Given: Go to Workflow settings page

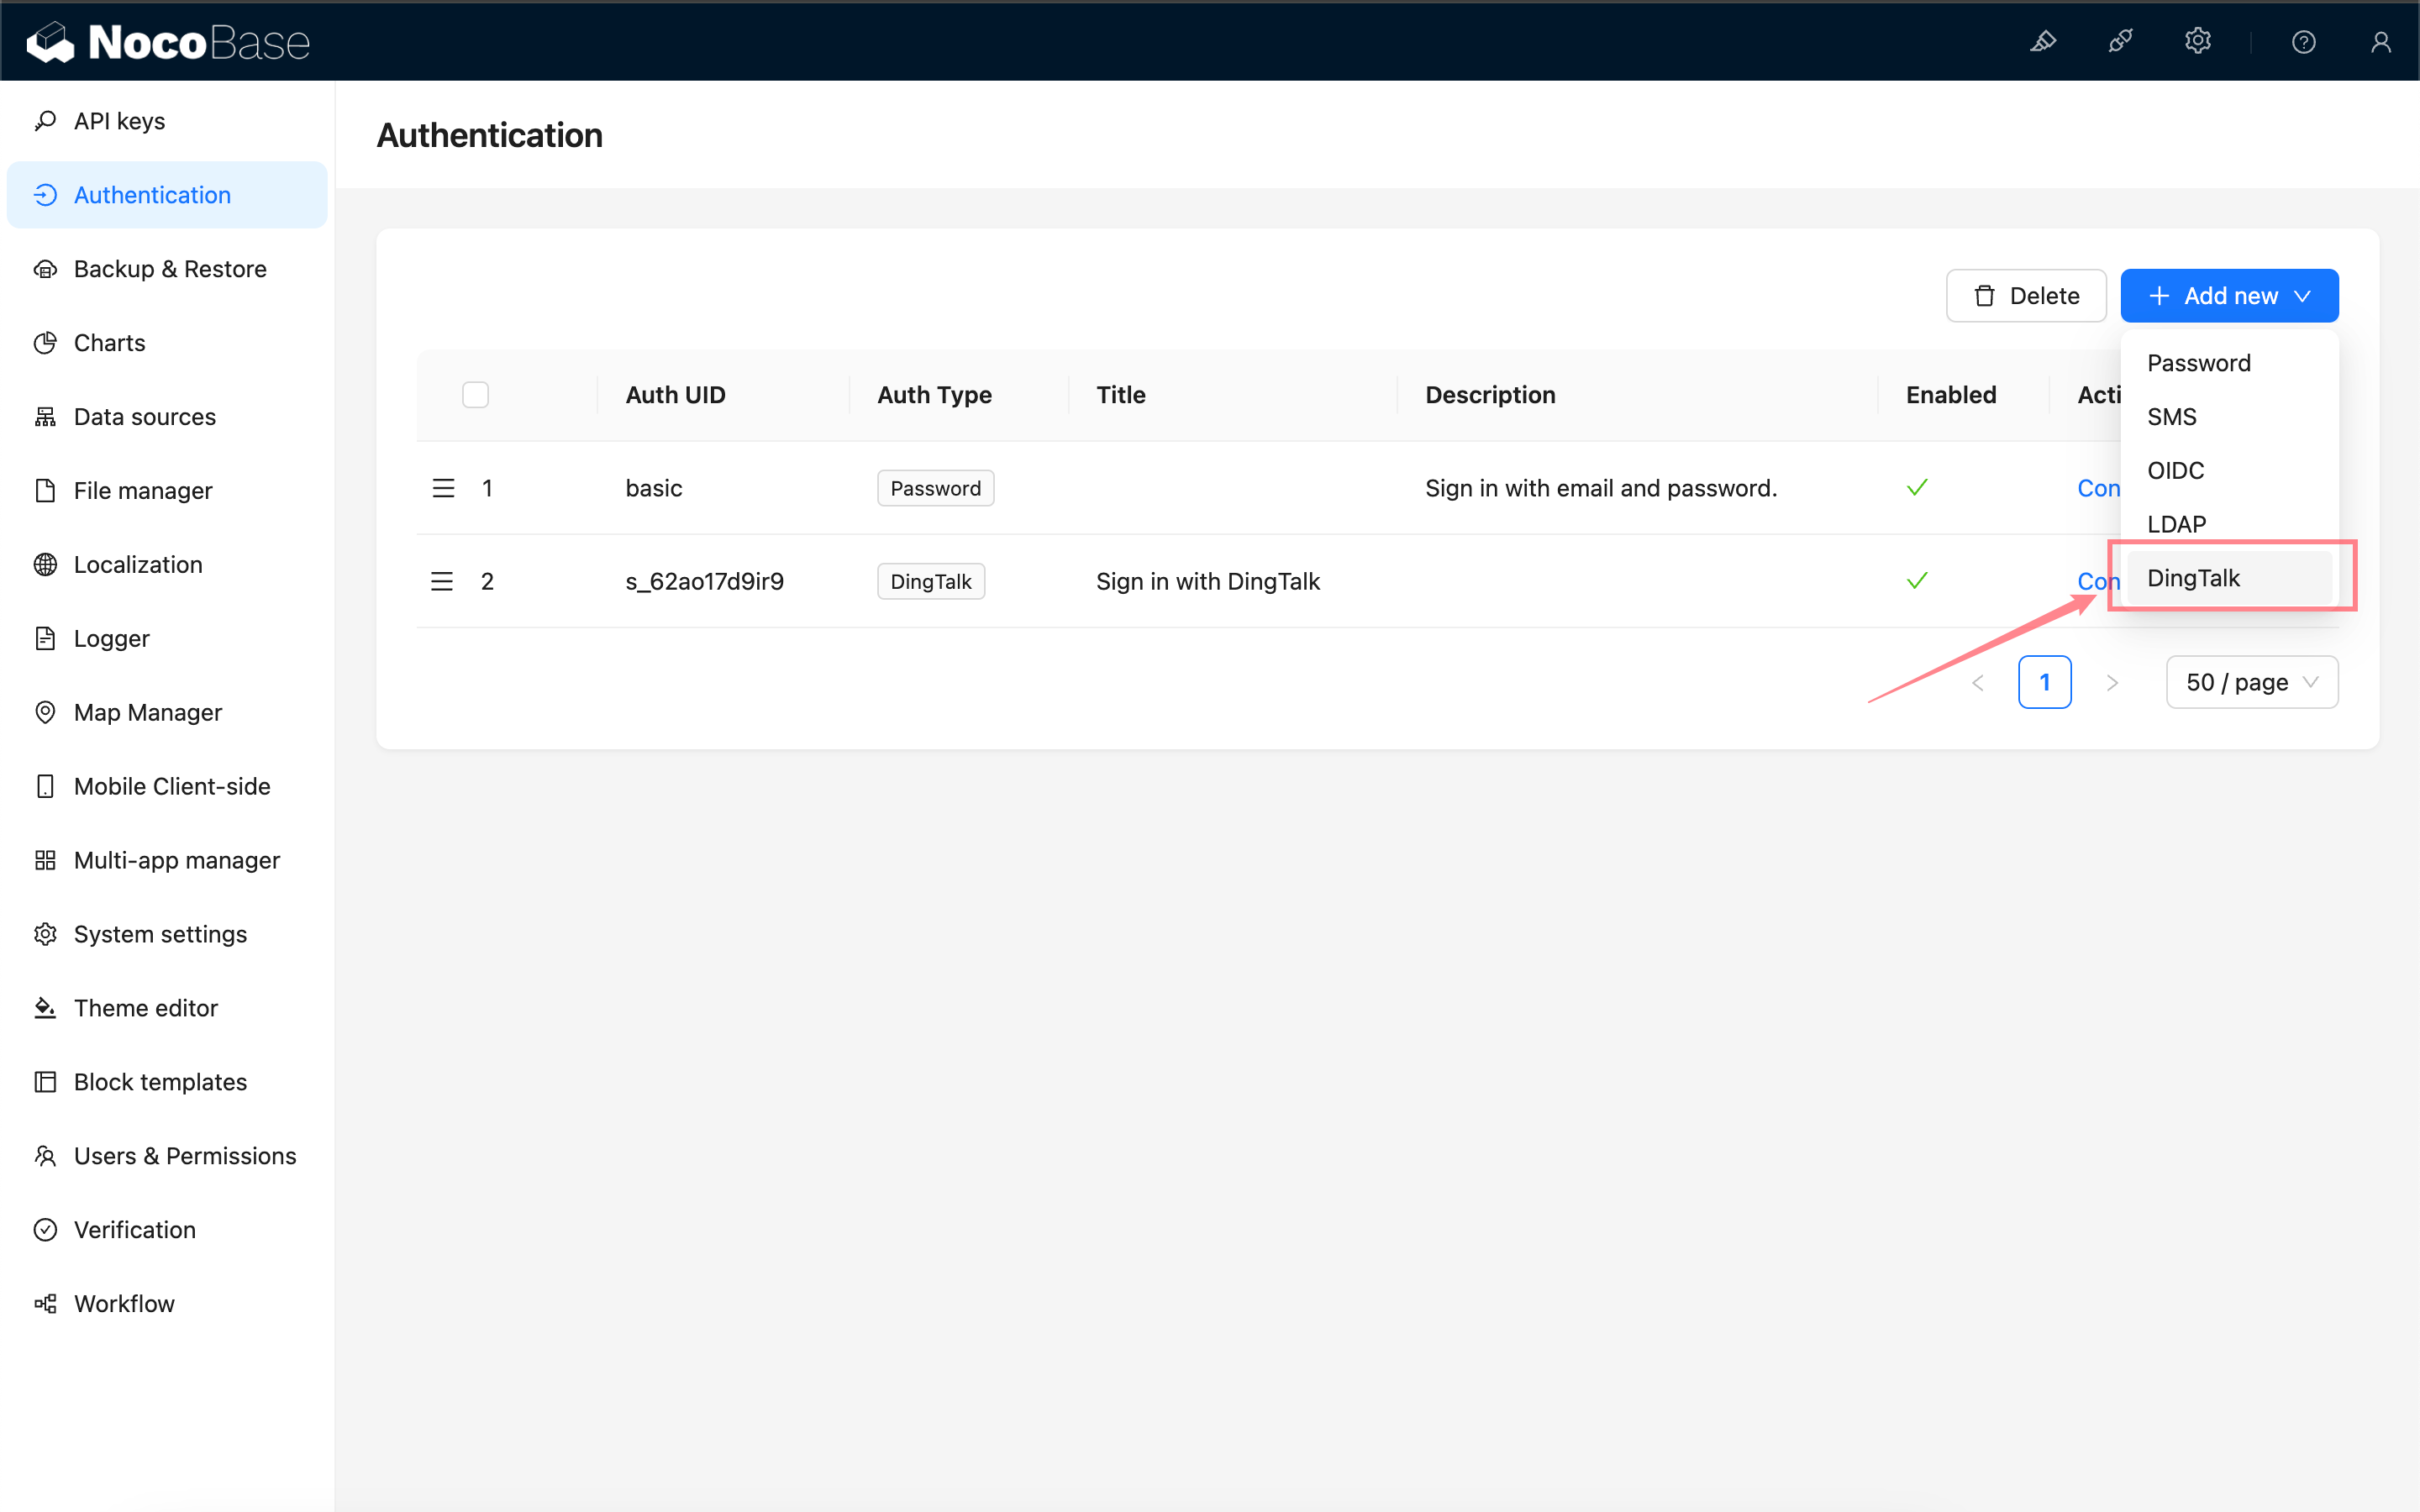Looking at the screenshot, I should point(124,1303).
